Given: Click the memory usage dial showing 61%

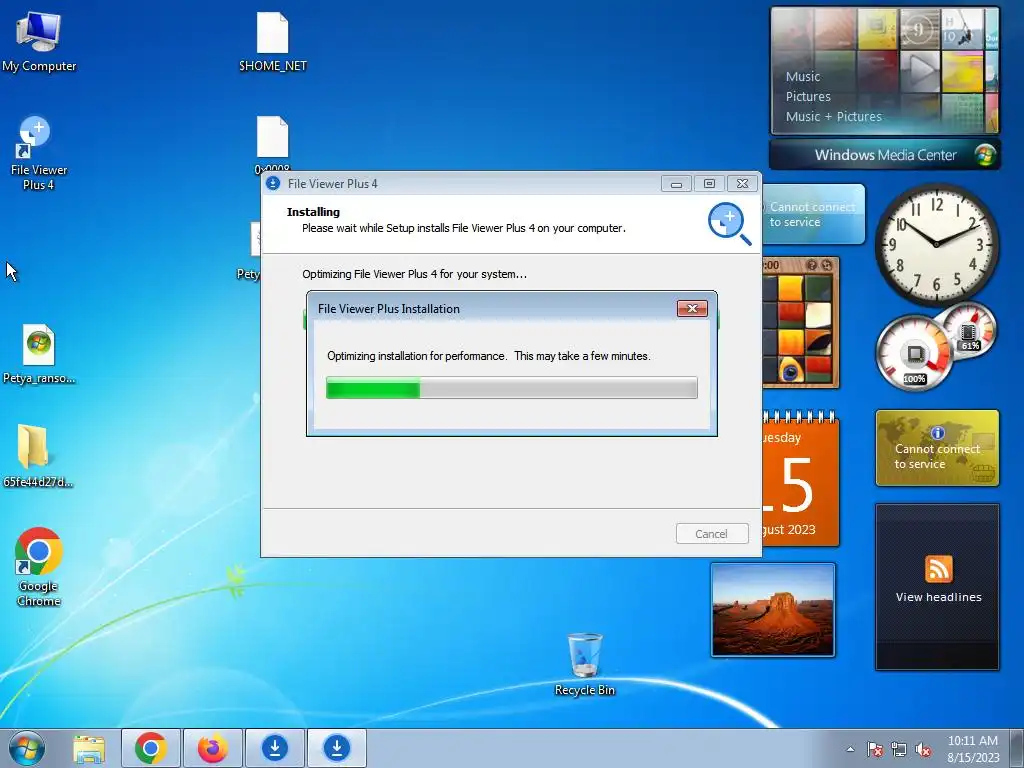Looking at the screenshot, I should [x=969, y=330].
